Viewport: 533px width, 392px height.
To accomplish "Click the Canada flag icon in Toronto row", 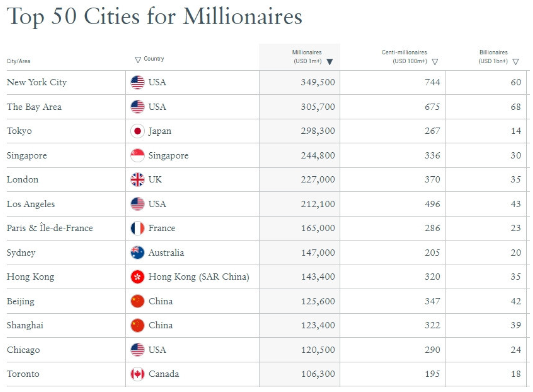I will 137,374.
